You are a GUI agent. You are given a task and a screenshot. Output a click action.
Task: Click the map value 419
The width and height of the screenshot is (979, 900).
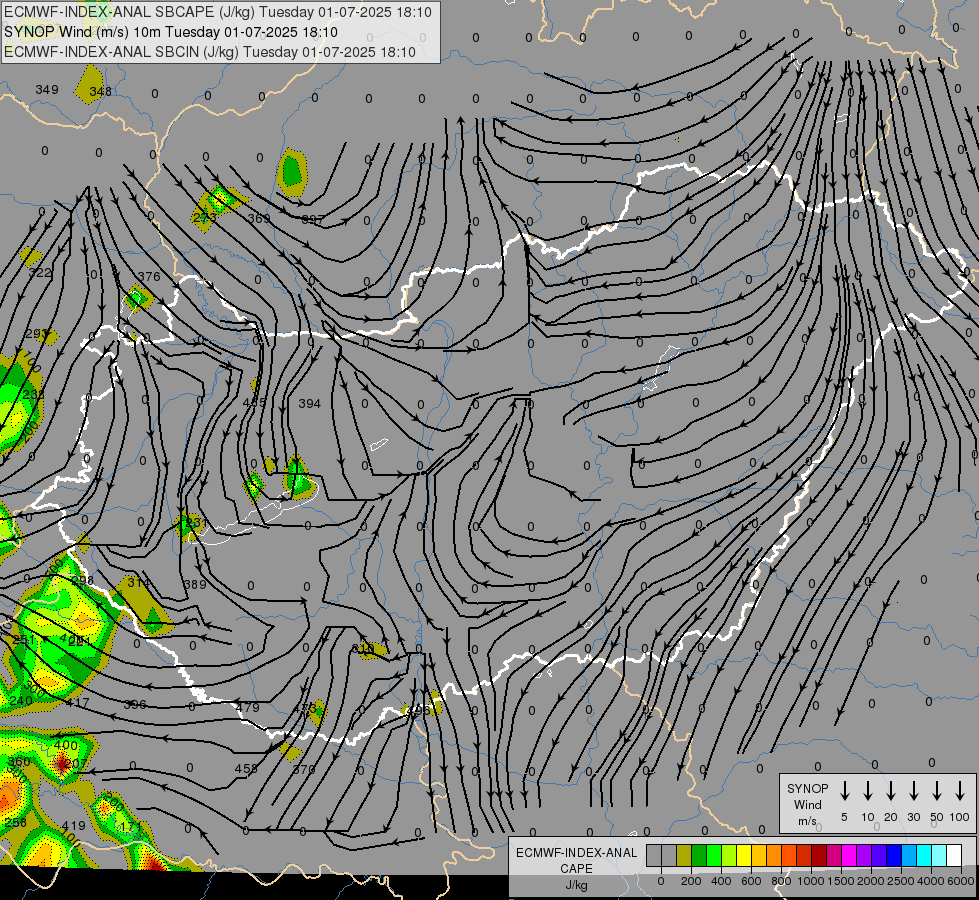73,826
